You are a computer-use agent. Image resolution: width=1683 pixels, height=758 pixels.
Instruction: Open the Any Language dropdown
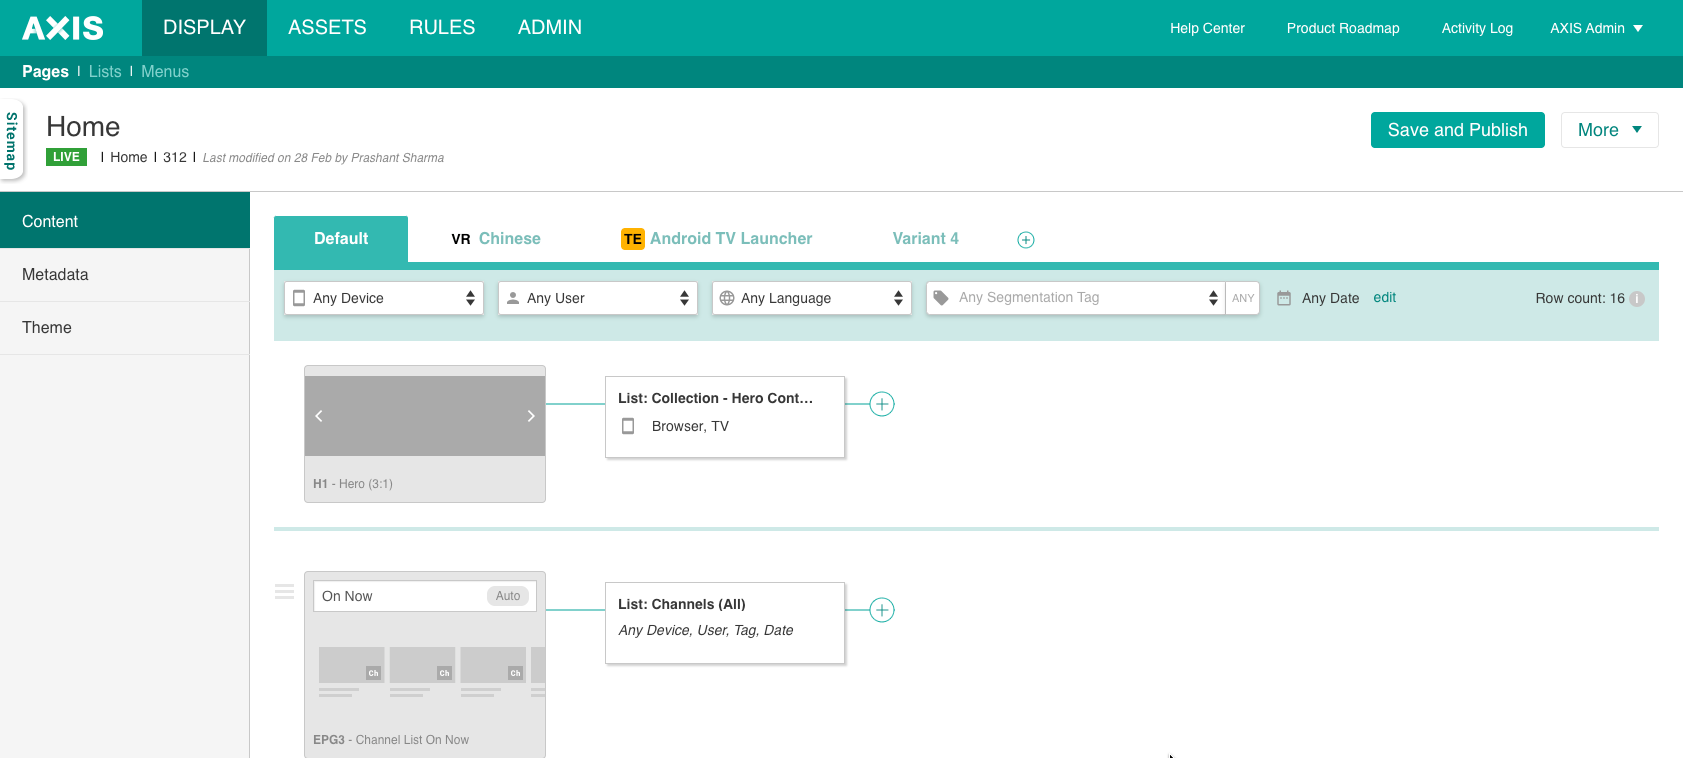pyautogui.click(x=812, y=298)
